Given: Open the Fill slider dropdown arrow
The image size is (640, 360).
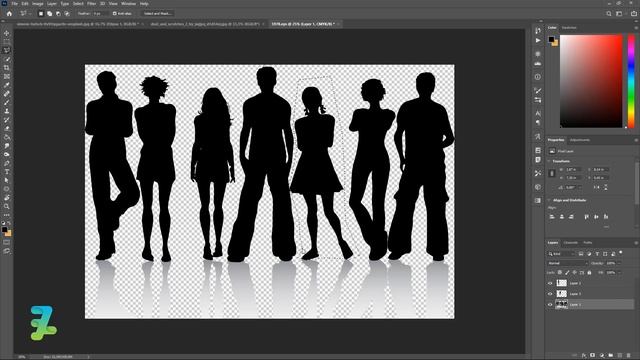Looking at the screenshot, I should (x=619, y=272).
